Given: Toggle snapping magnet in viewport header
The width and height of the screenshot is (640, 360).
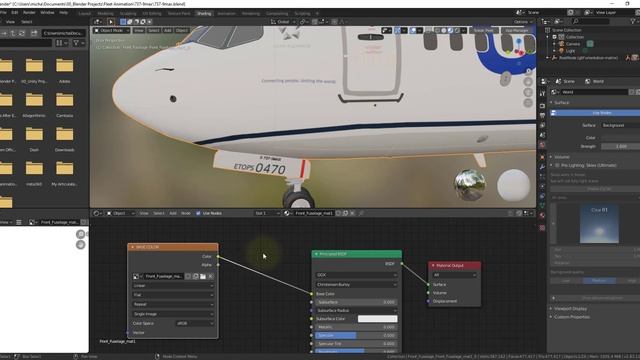Looking at the screenshot, I should pyautogui.click(x=315, y=22).
